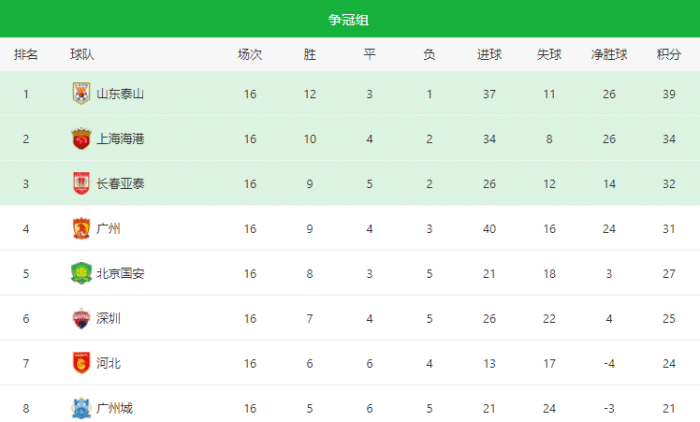The height and width of the screenshot is (422, 700).
Task: Click the 净胜球 goal difference header
Action: tap(609, 55)
